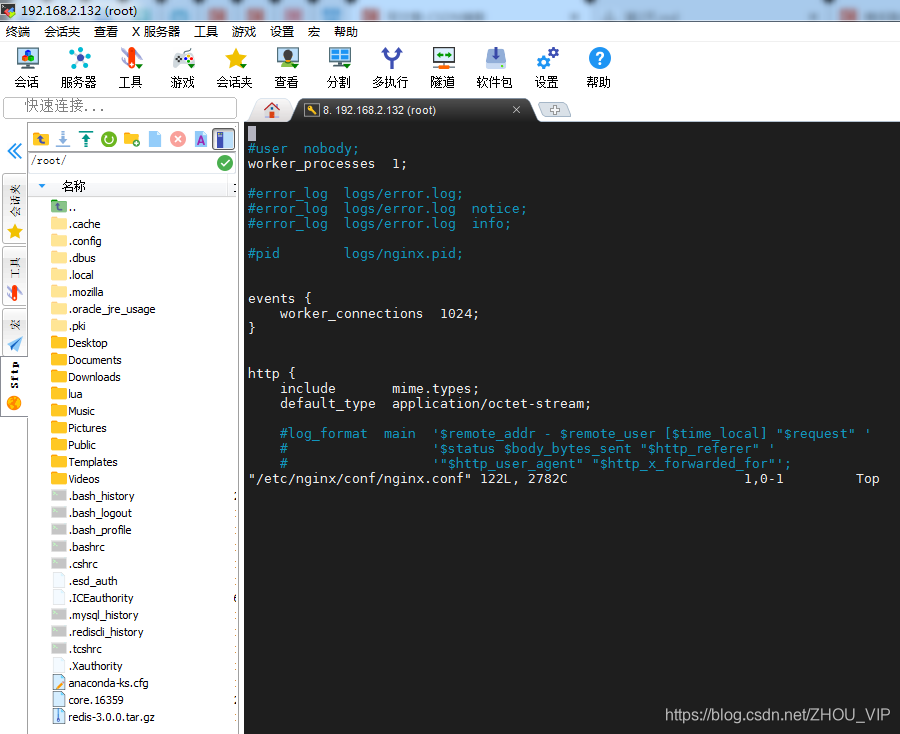Select the .bashrc file
Screen dimensions: 900x734
[x=79, y=547]
